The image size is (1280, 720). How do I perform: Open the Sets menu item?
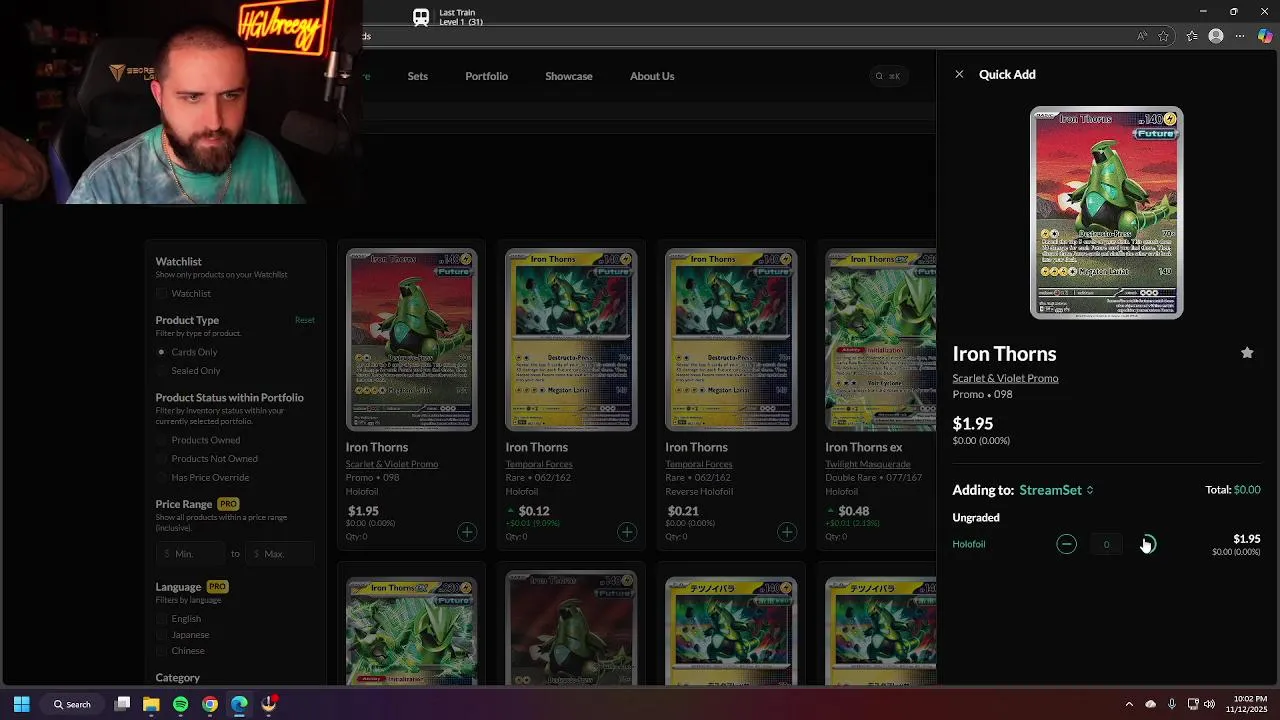click(x=418, y=76)
